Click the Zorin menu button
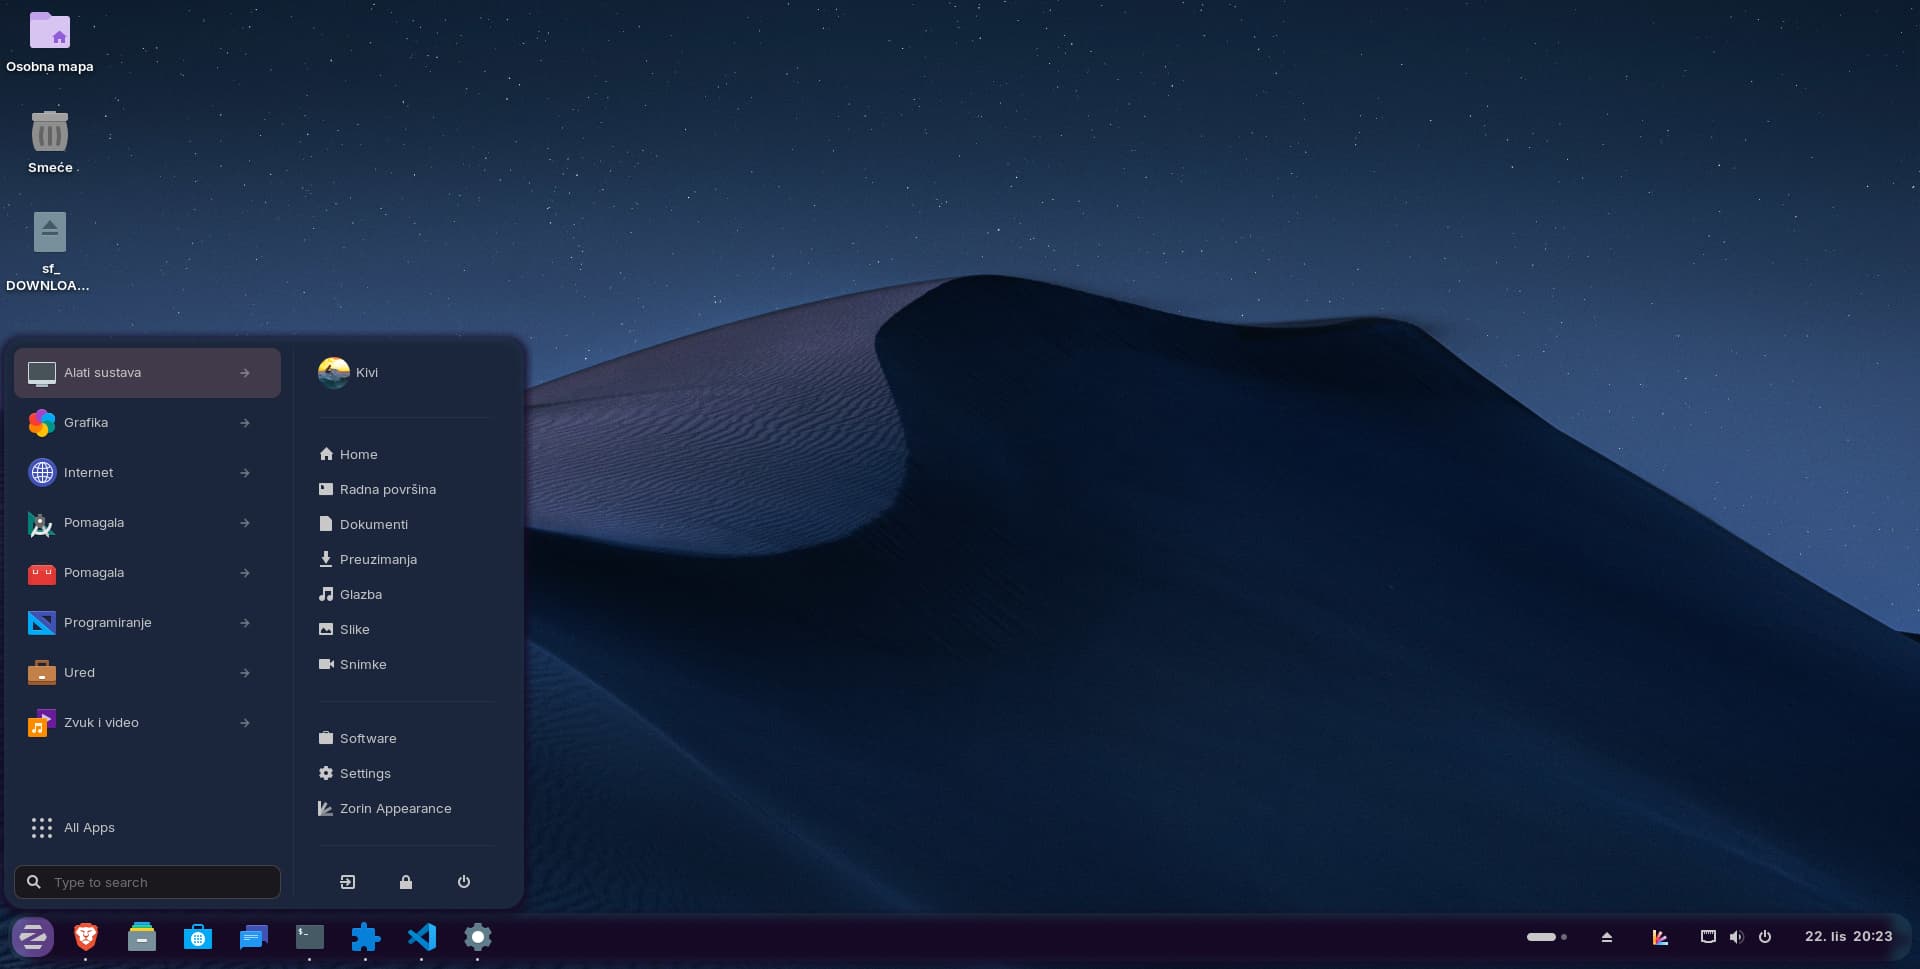 point(33,937)
